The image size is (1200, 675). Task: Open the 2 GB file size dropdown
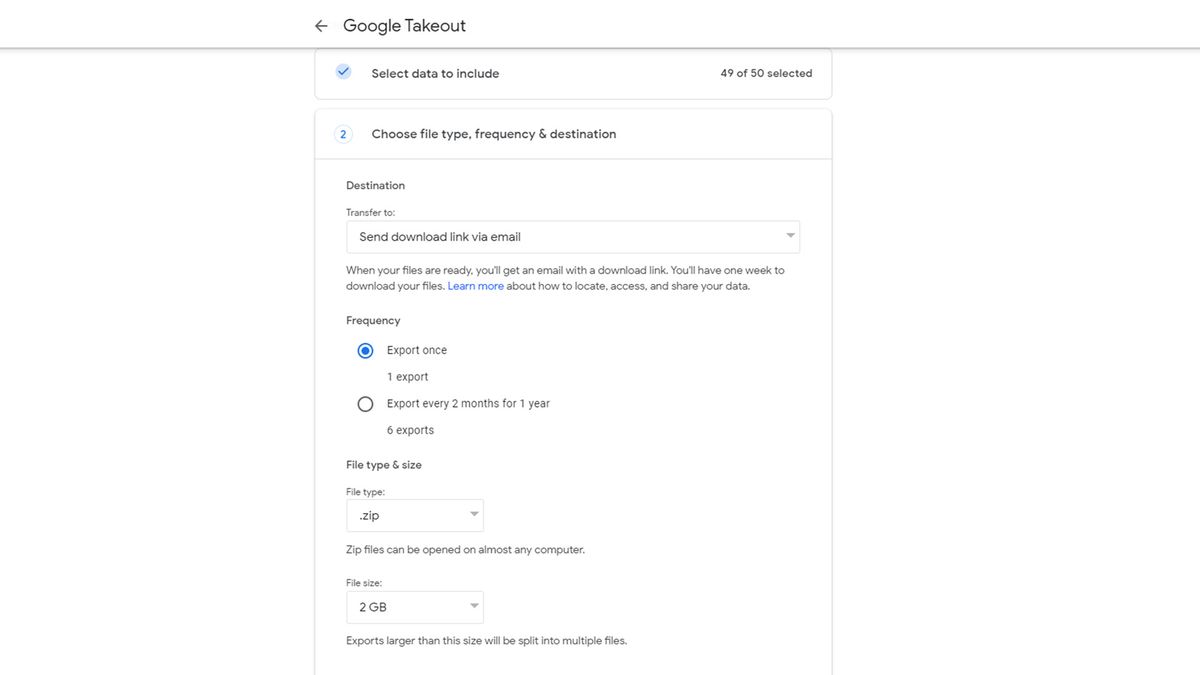click(x=414, y=606)
